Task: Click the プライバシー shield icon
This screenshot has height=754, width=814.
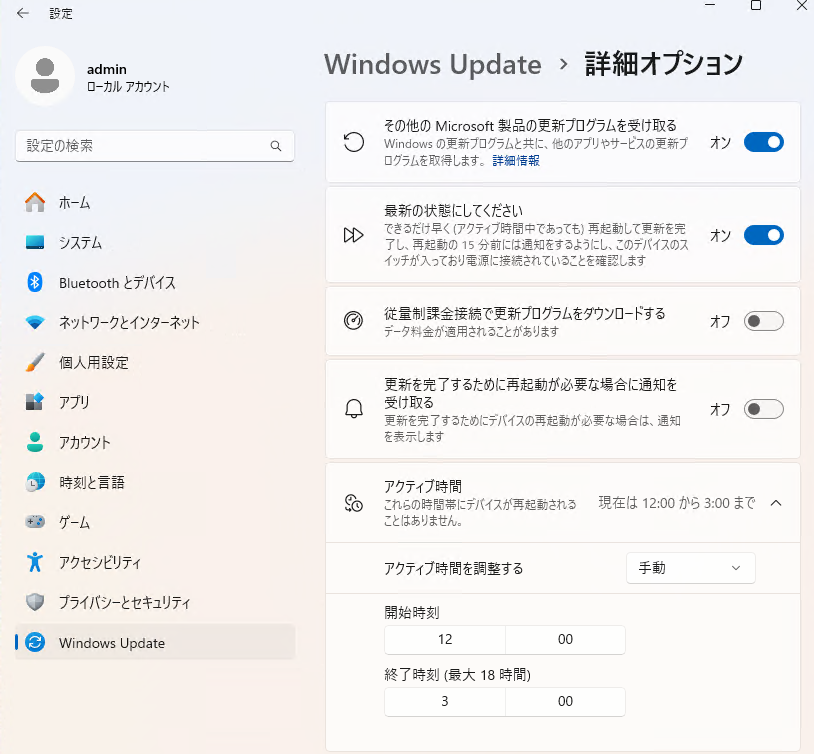Action: (x=35, y=602)
